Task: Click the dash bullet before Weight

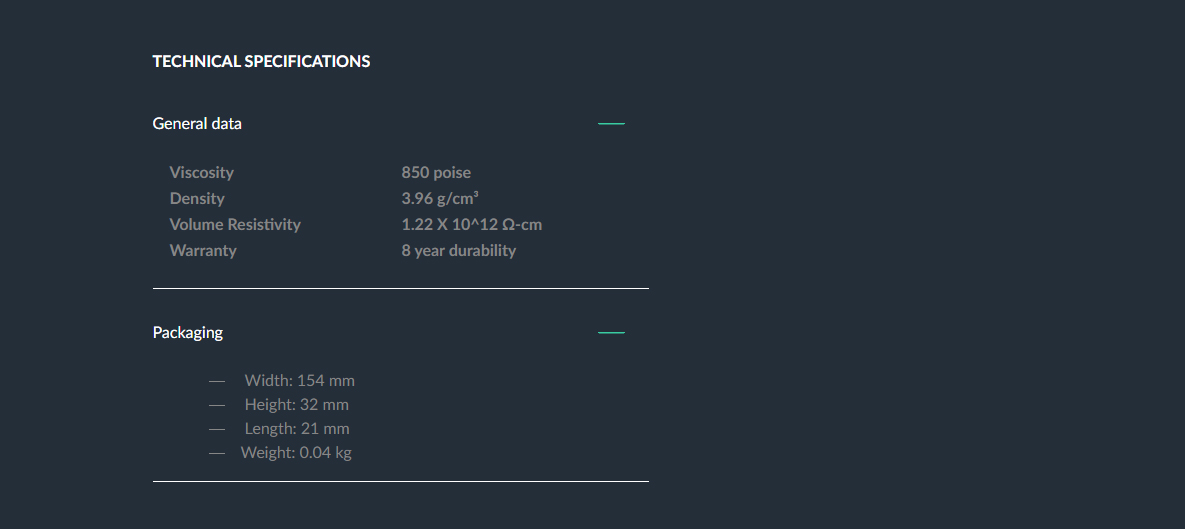Action: (x=217, y=453)
